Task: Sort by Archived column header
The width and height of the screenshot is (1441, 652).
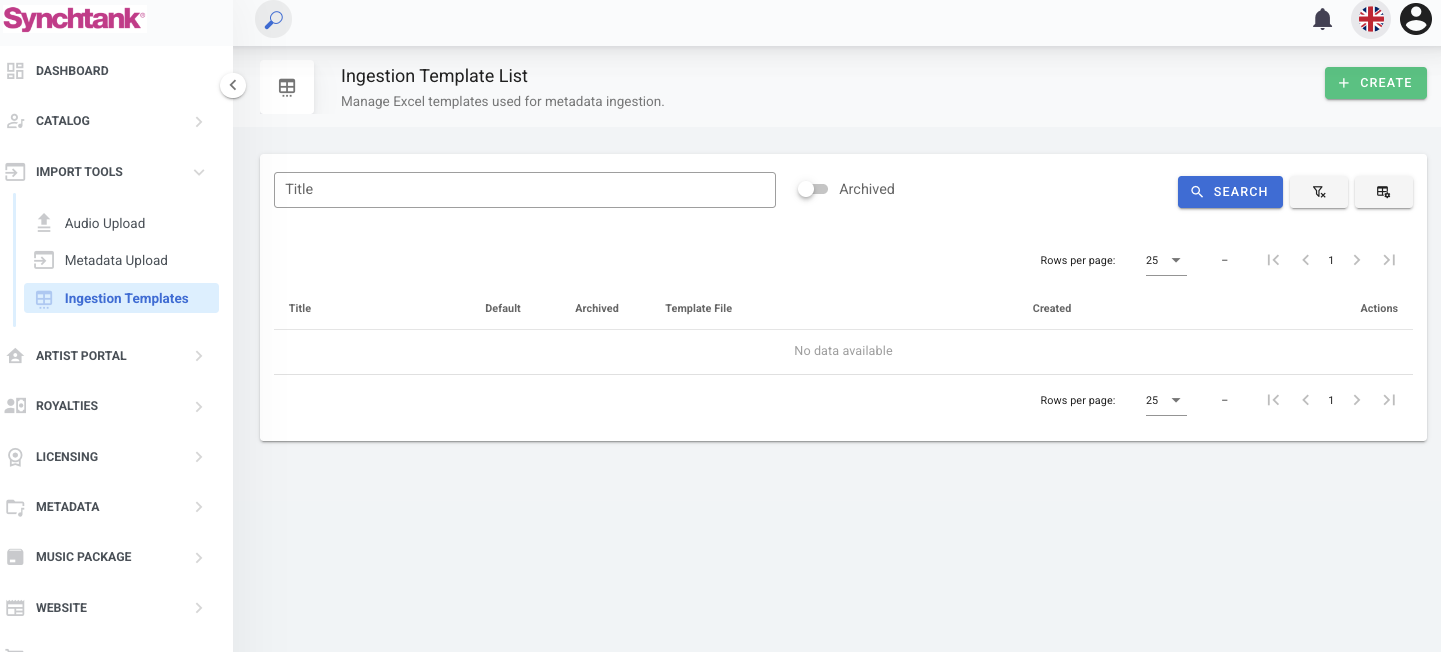Action: (x=597, y=308)
